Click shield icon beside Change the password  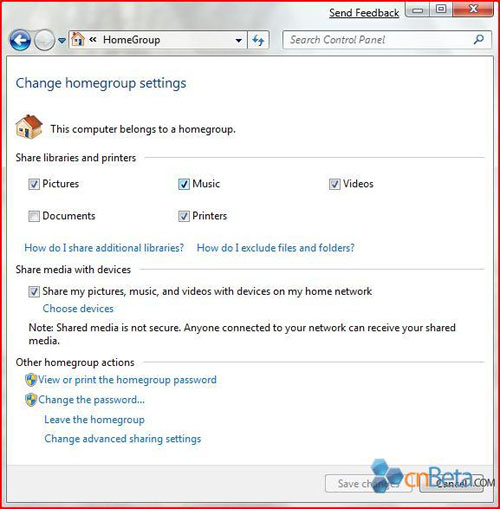[x=31, y=400]
